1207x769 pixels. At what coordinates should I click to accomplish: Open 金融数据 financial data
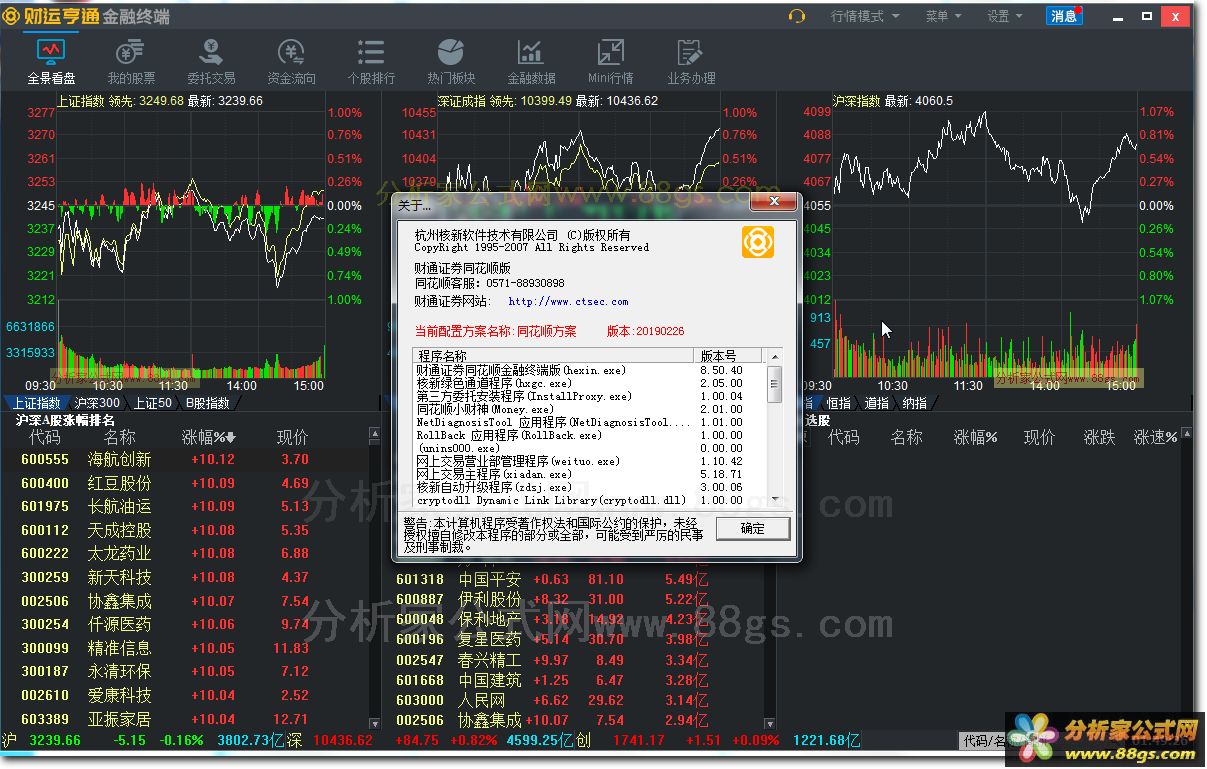point(531,62)
